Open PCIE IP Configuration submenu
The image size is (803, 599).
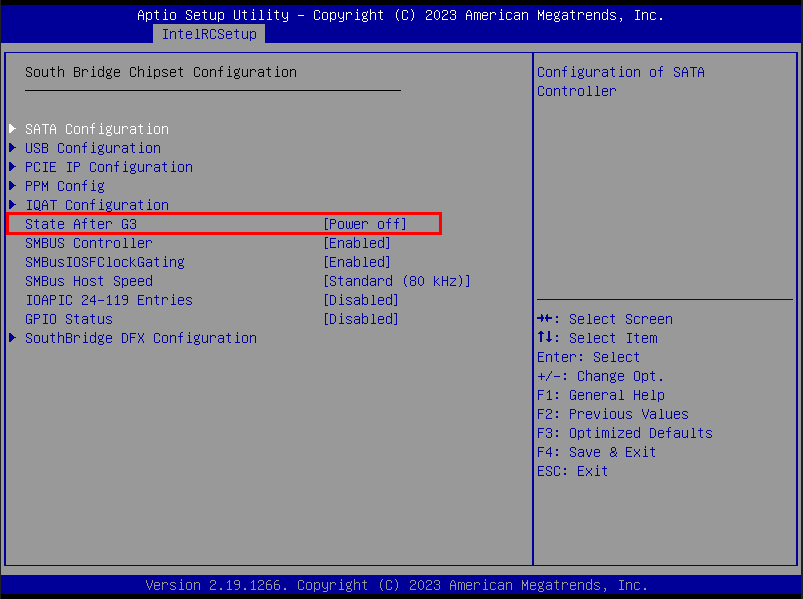(x=109, y=167)
